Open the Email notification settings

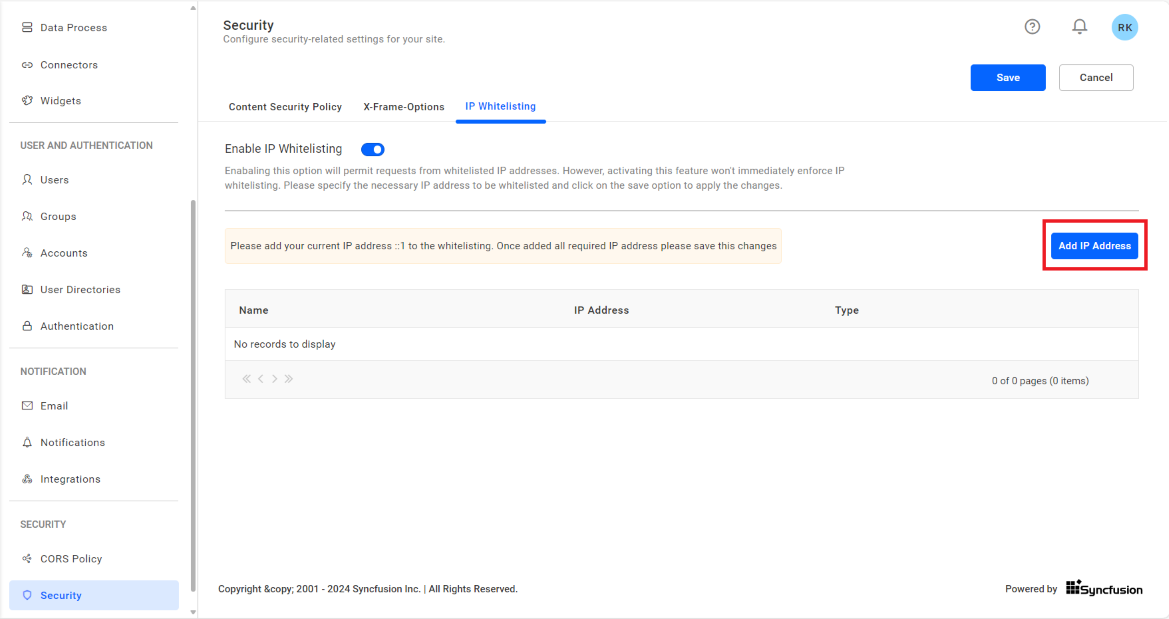56,405
